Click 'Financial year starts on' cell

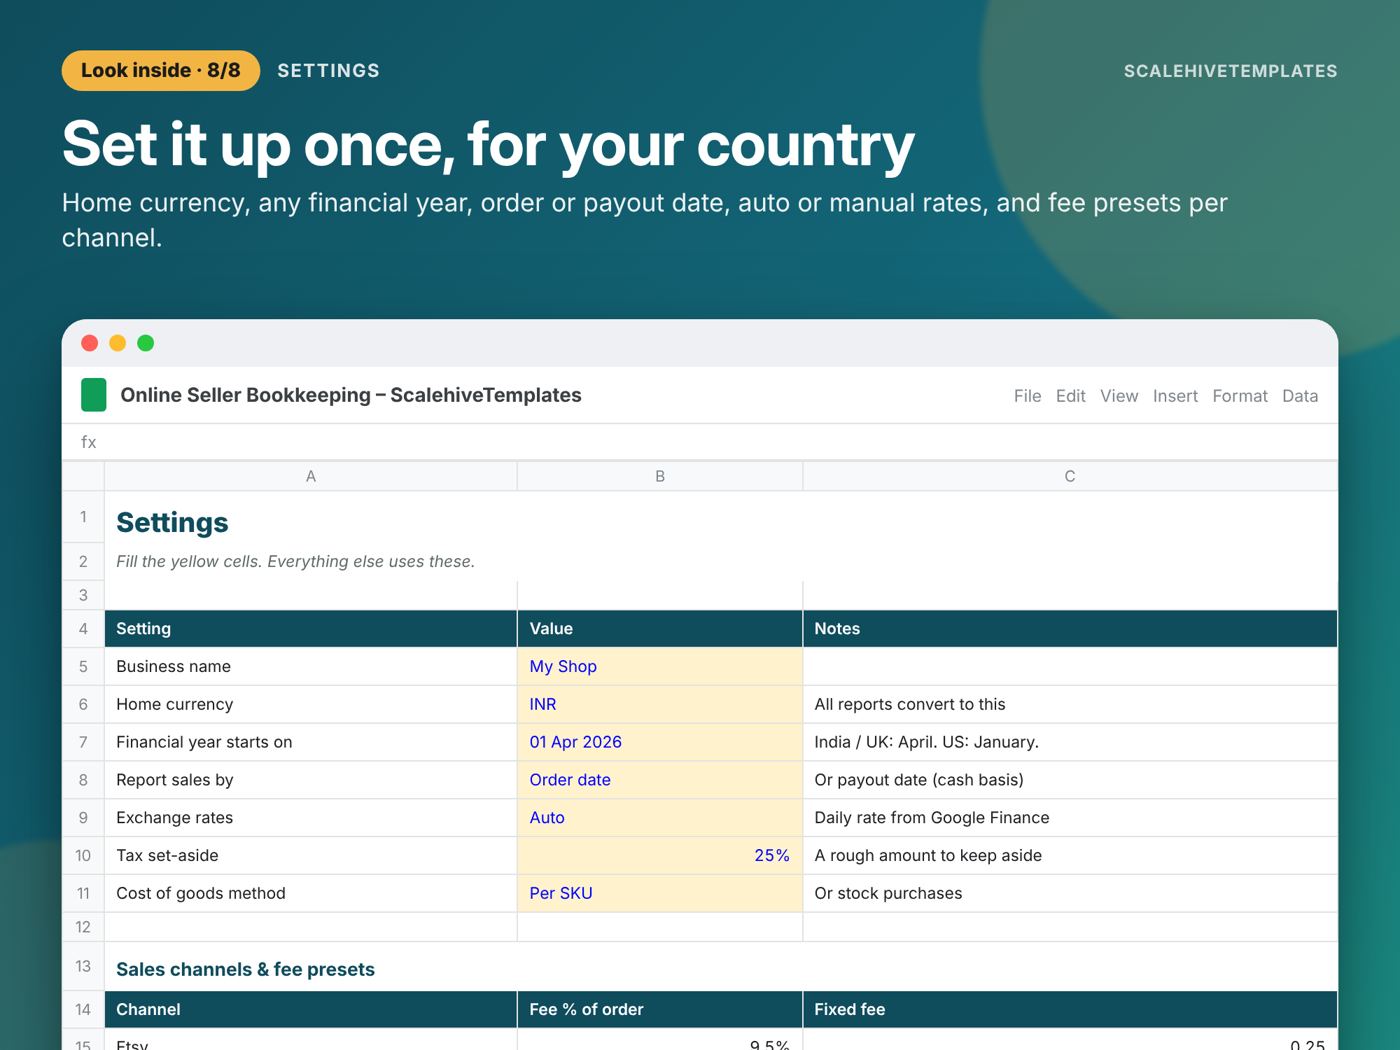(311, 742)
